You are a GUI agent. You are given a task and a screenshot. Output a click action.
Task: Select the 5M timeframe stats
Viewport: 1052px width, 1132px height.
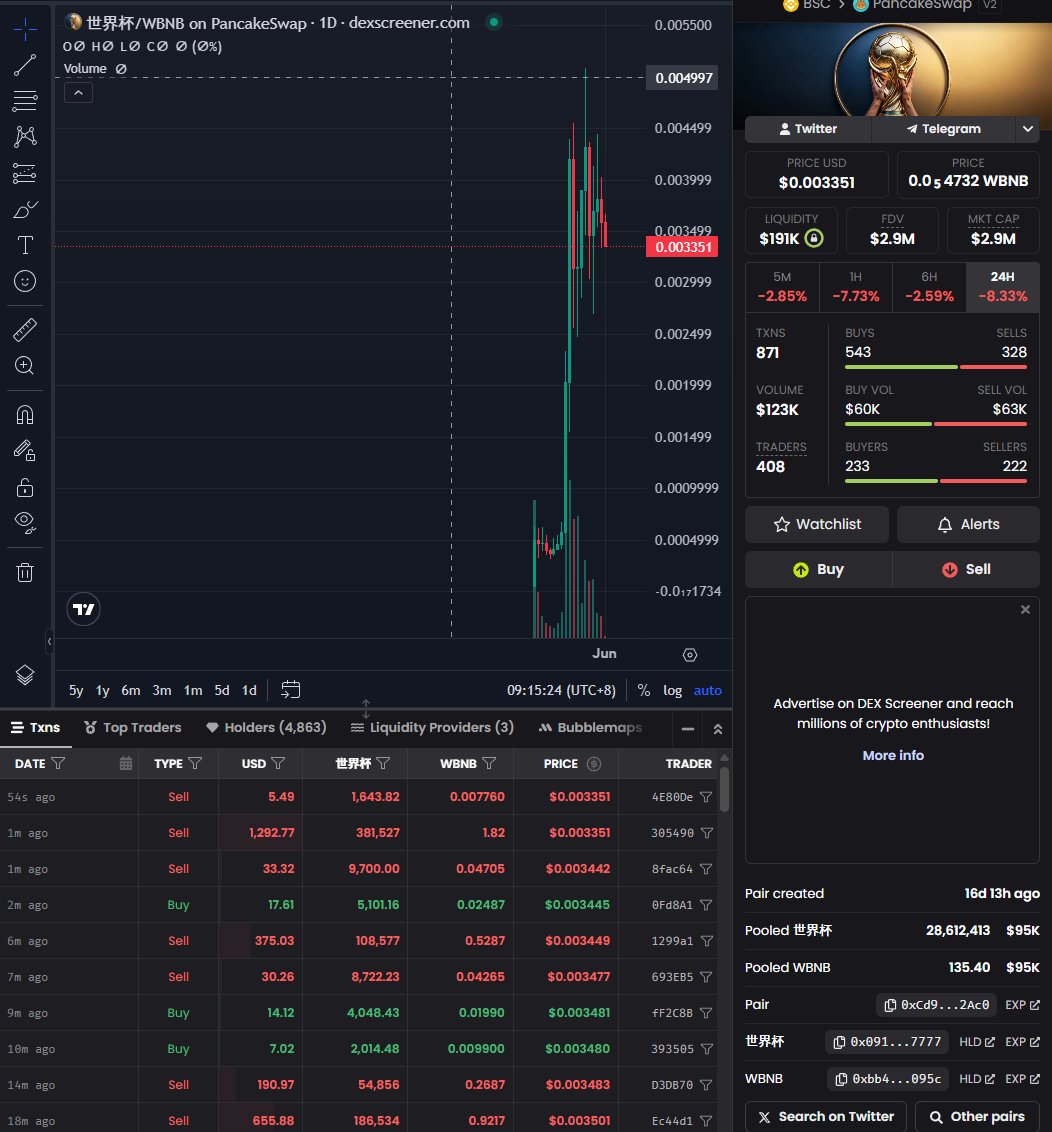tap(782, 287)
